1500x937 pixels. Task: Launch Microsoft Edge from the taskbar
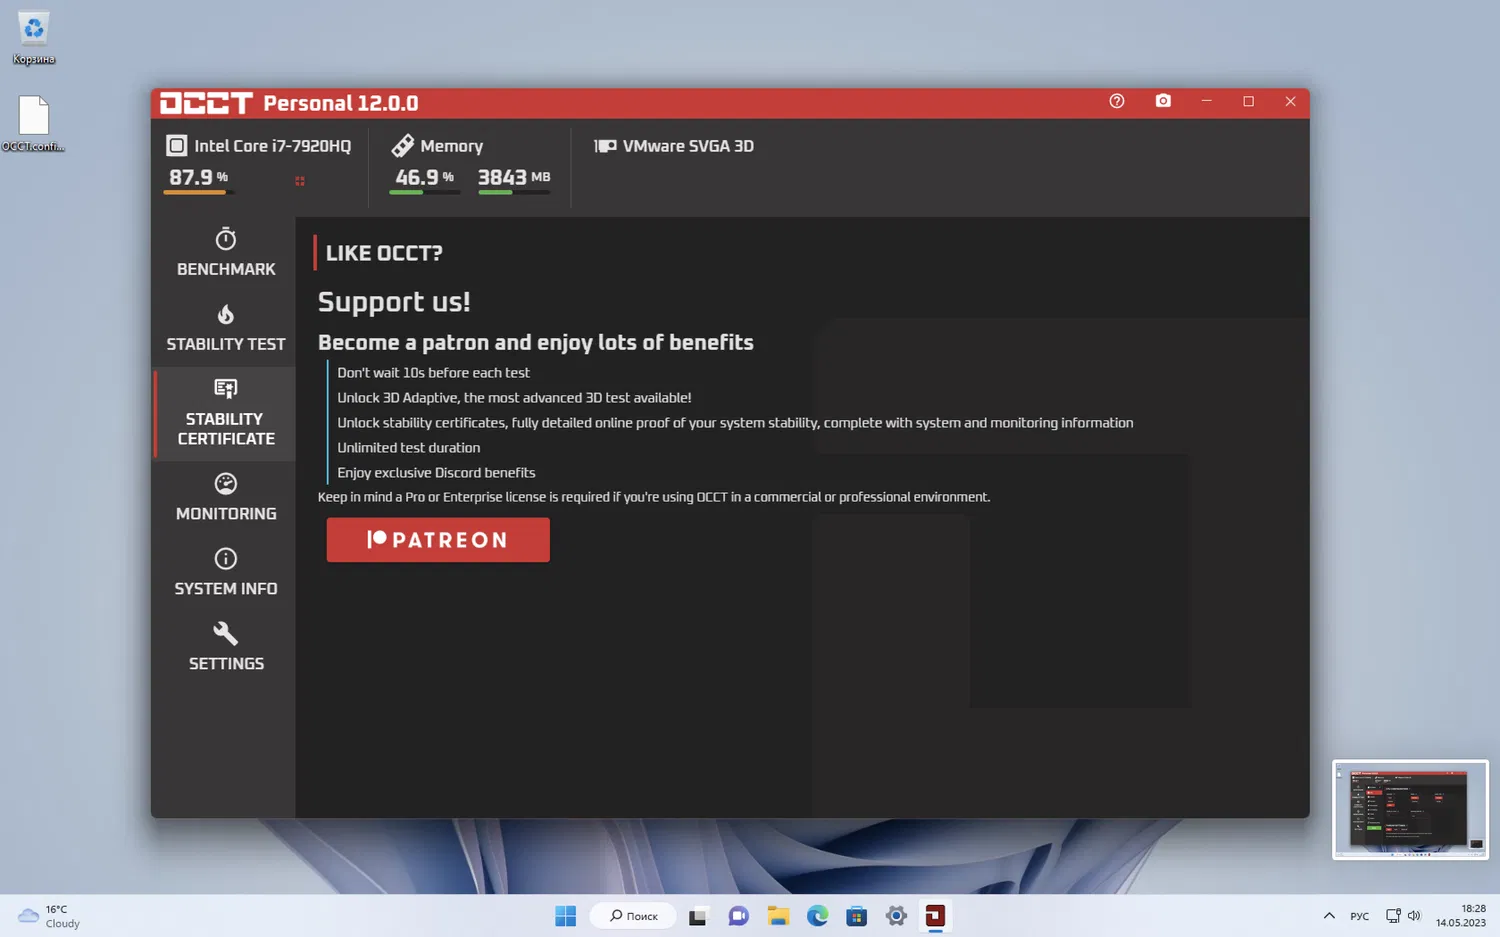click(817, 916)
